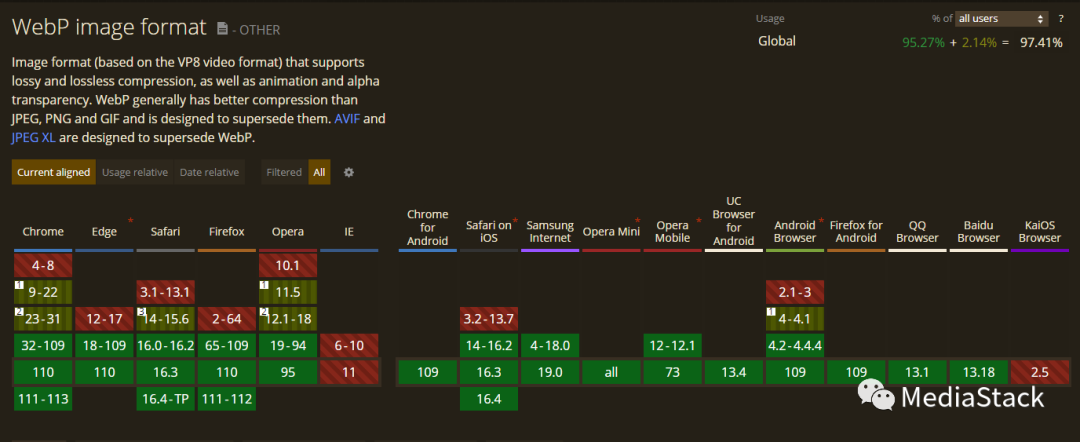The image size is (1080, 442).
Task: Click footnote marker 1 on Chrome 9-22
Action: point(19,286)
